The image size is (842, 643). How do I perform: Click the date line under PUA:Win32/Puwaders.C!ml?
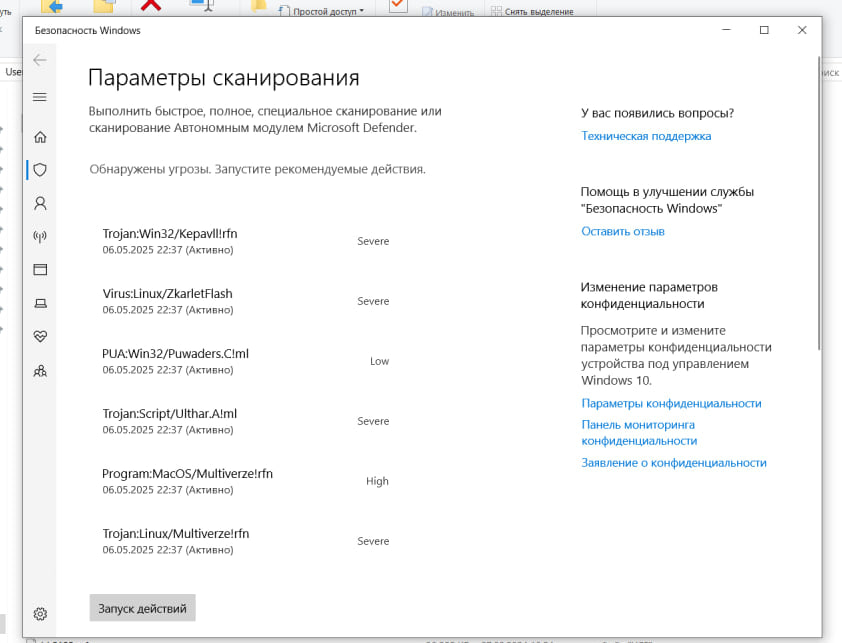tap(168, 370)
